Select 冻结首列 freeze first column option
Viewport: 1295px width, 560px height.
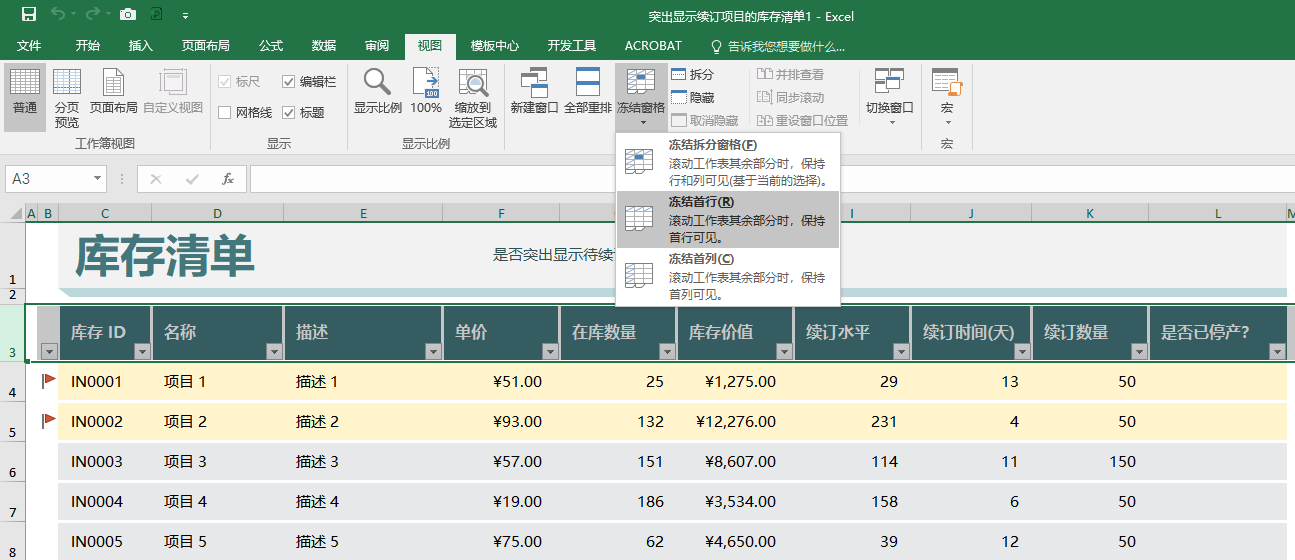[728, 276]
